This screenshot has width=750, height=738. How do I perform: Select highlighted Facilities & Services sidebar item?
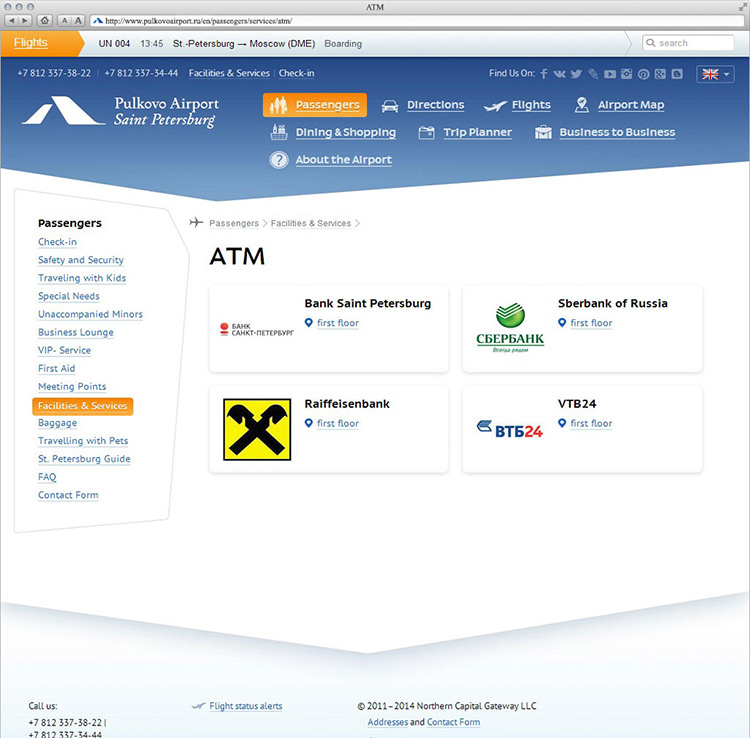point(83,406)
